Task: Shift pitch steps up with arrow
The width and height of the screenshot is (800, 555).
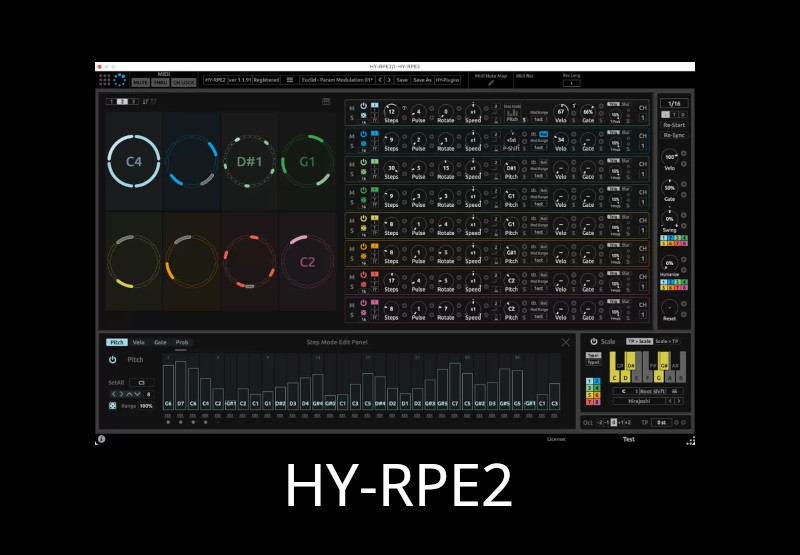Action: pyautogui.click(x=129, y=394)
